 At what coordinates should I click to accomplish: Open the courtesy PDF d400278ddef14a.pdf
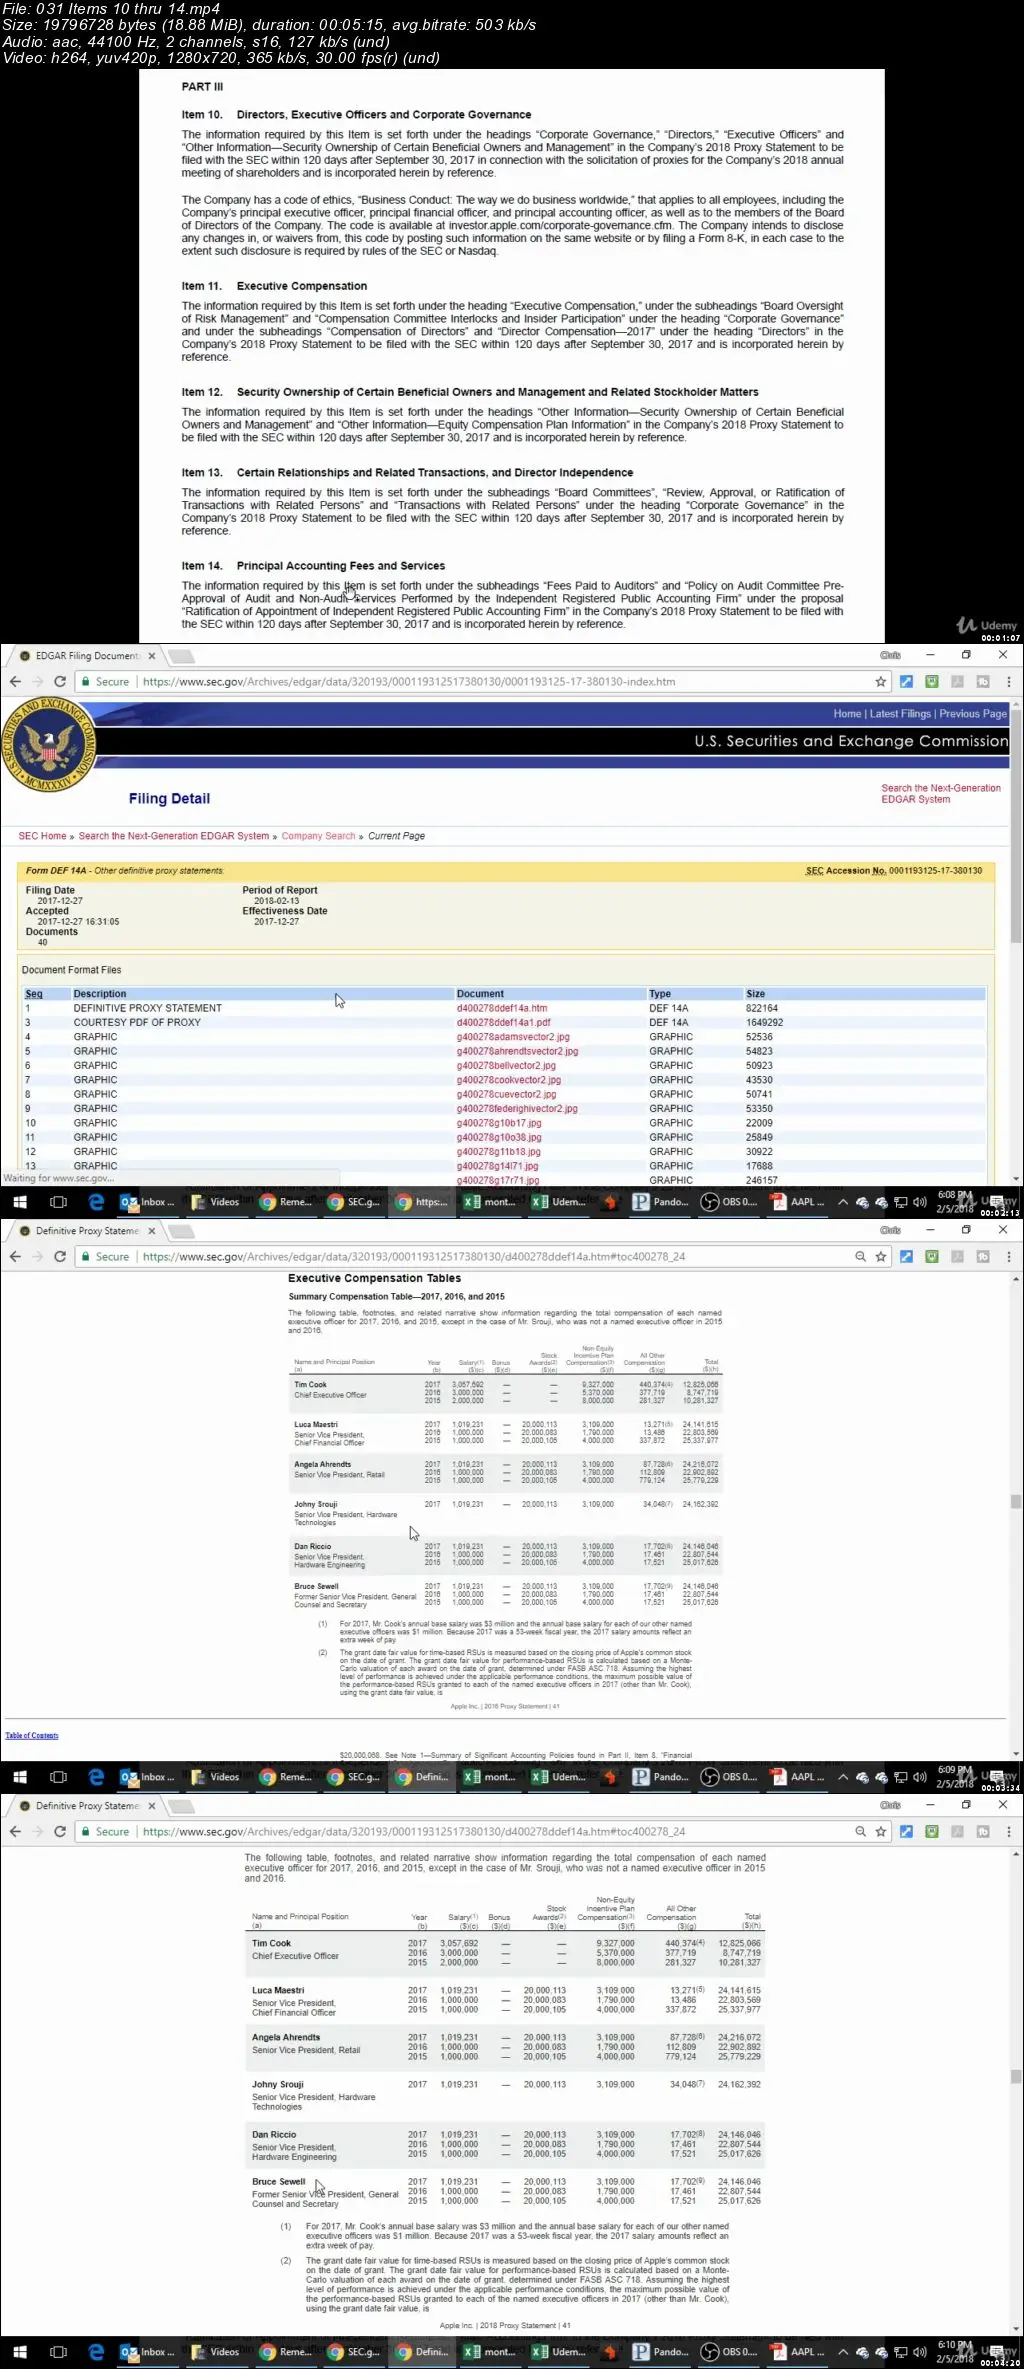point(503,1022)
